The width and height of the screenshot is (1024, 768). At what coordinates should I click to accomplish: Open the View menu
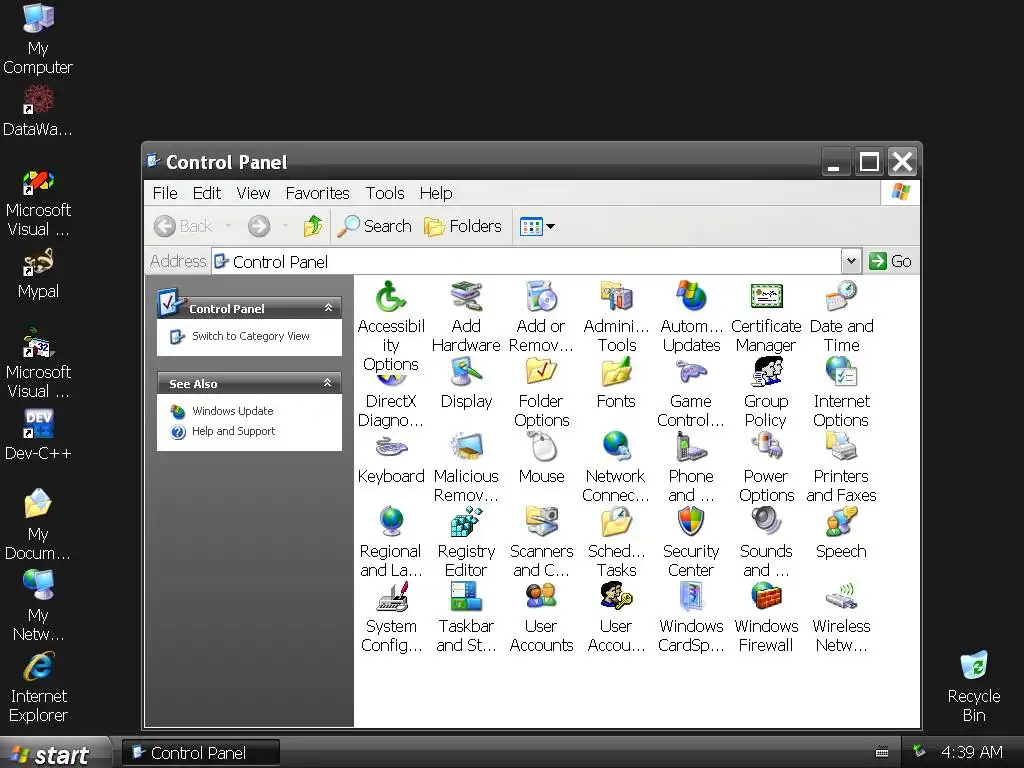click(253, 193)
